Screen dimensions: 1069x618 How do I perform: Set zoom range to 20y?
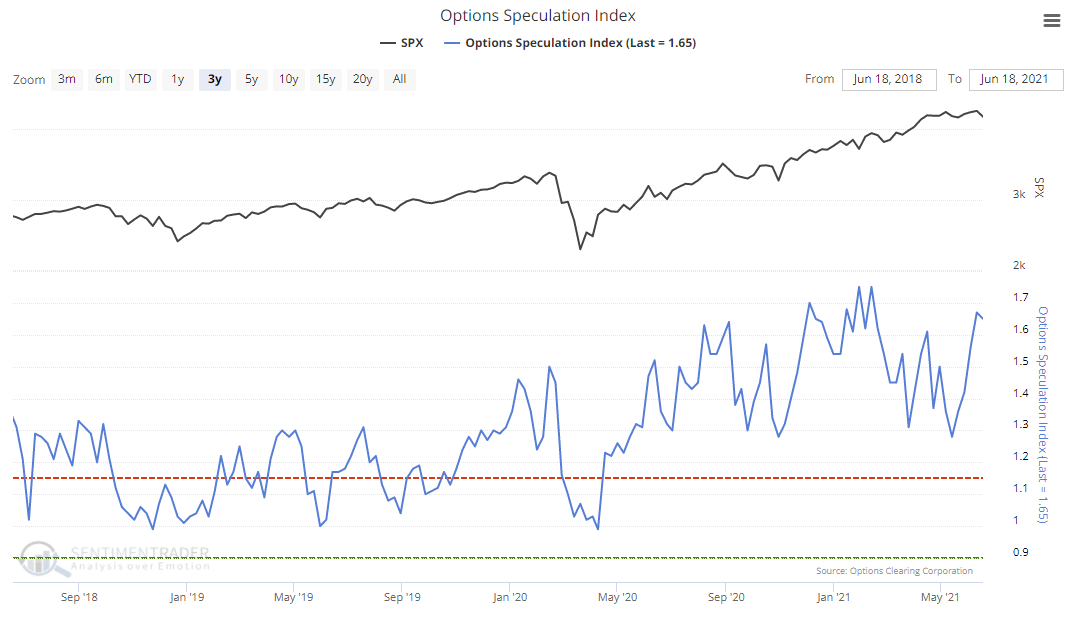click(363, 79)
